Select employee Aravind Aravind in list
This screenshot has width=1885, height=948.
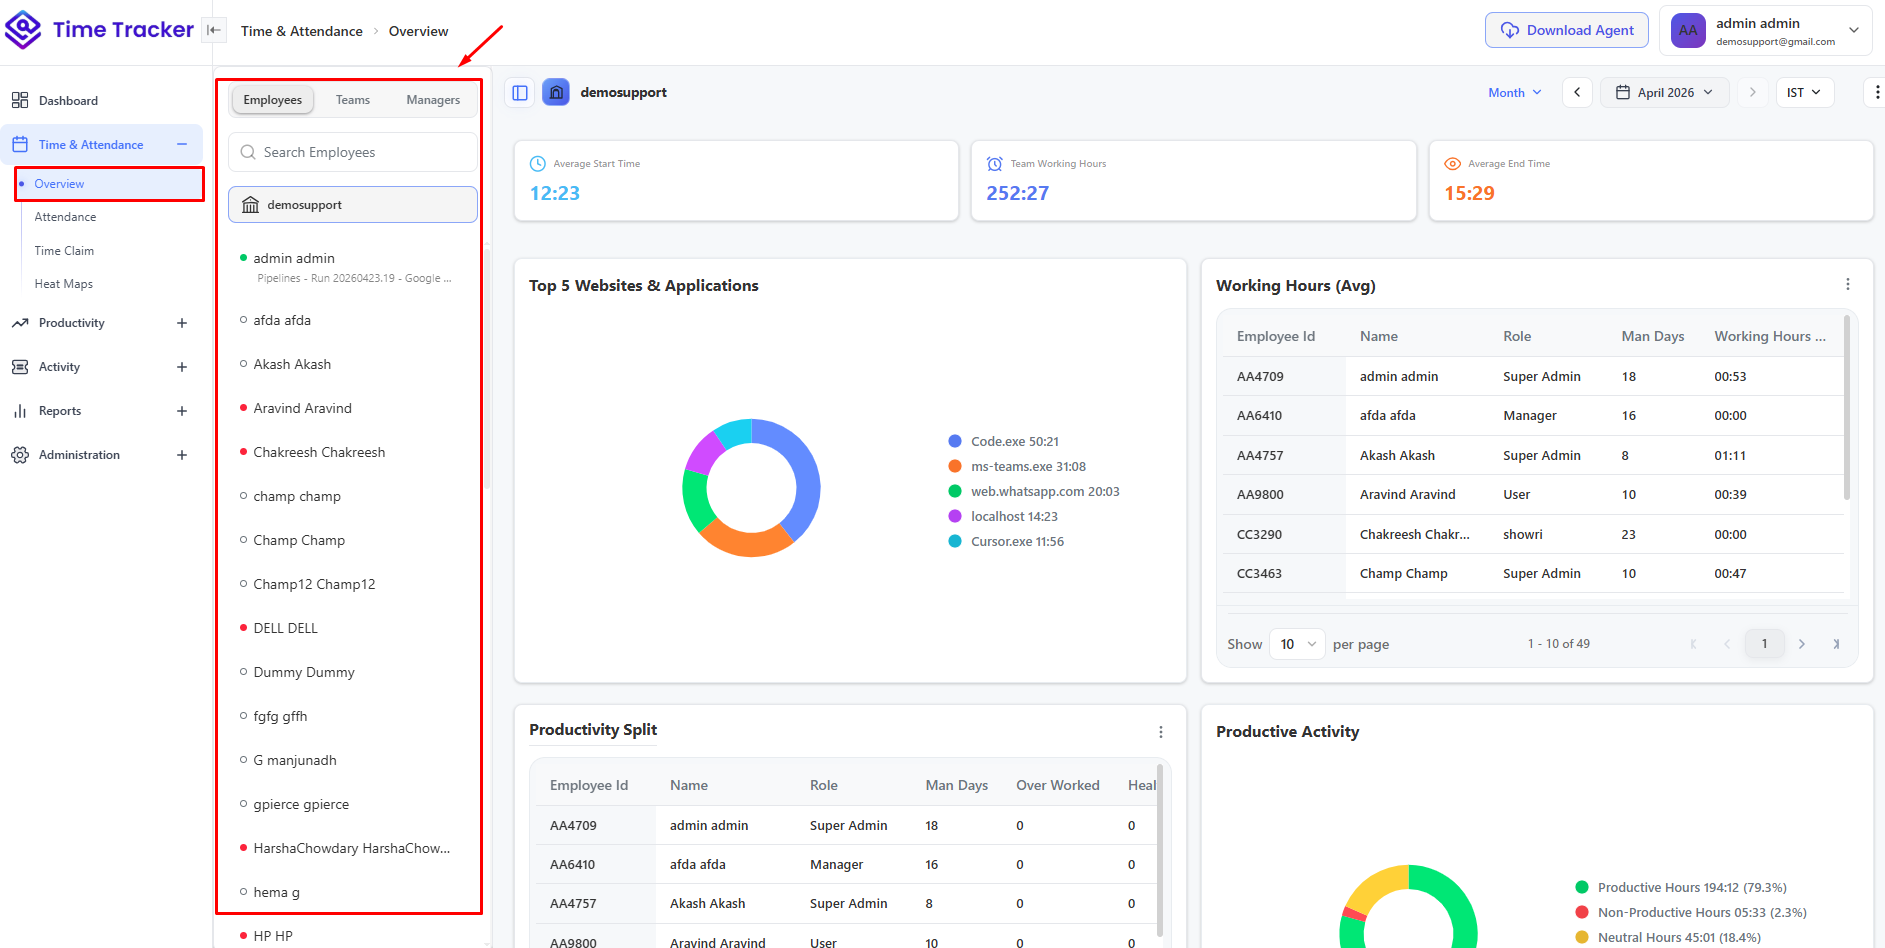[302, 408]
